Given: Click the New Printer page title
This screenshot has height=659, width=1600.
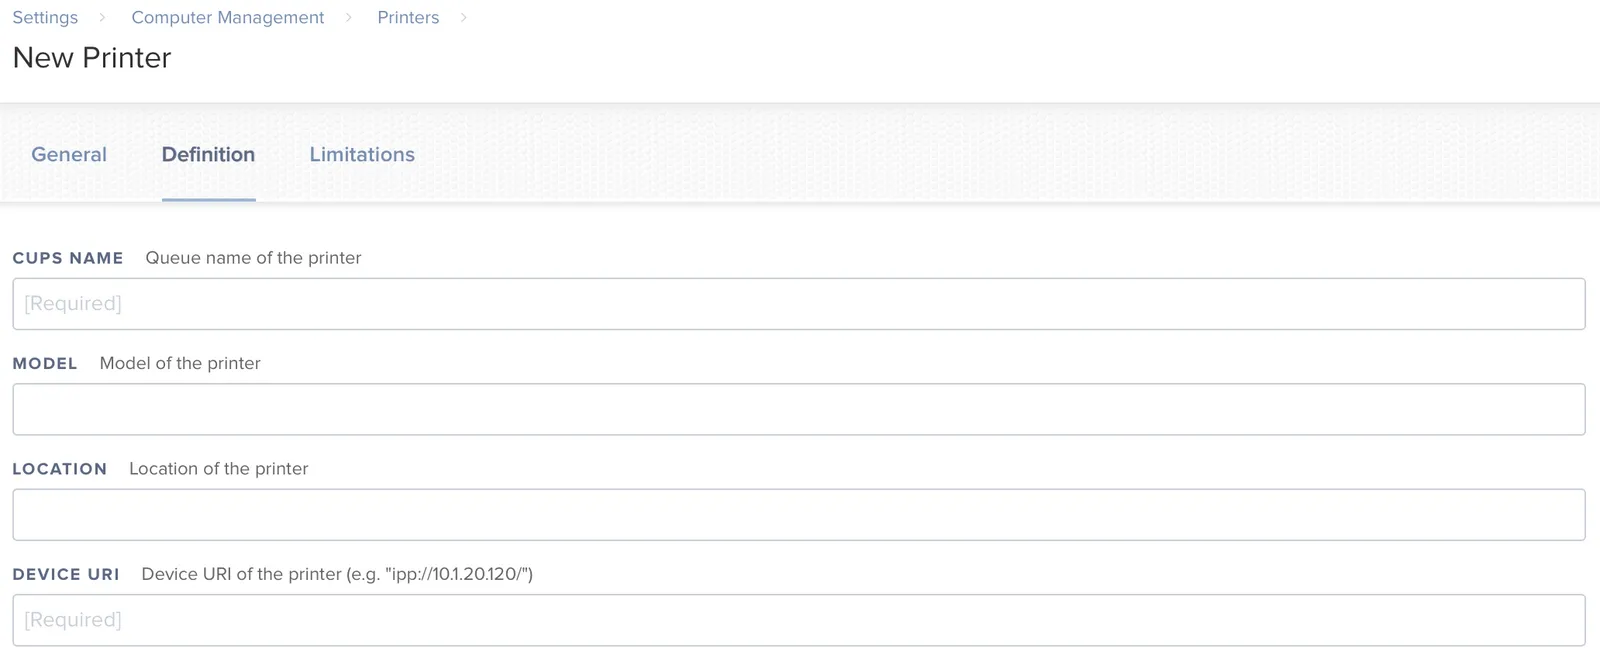Looking at the screenshot, I should pos(91,58).
